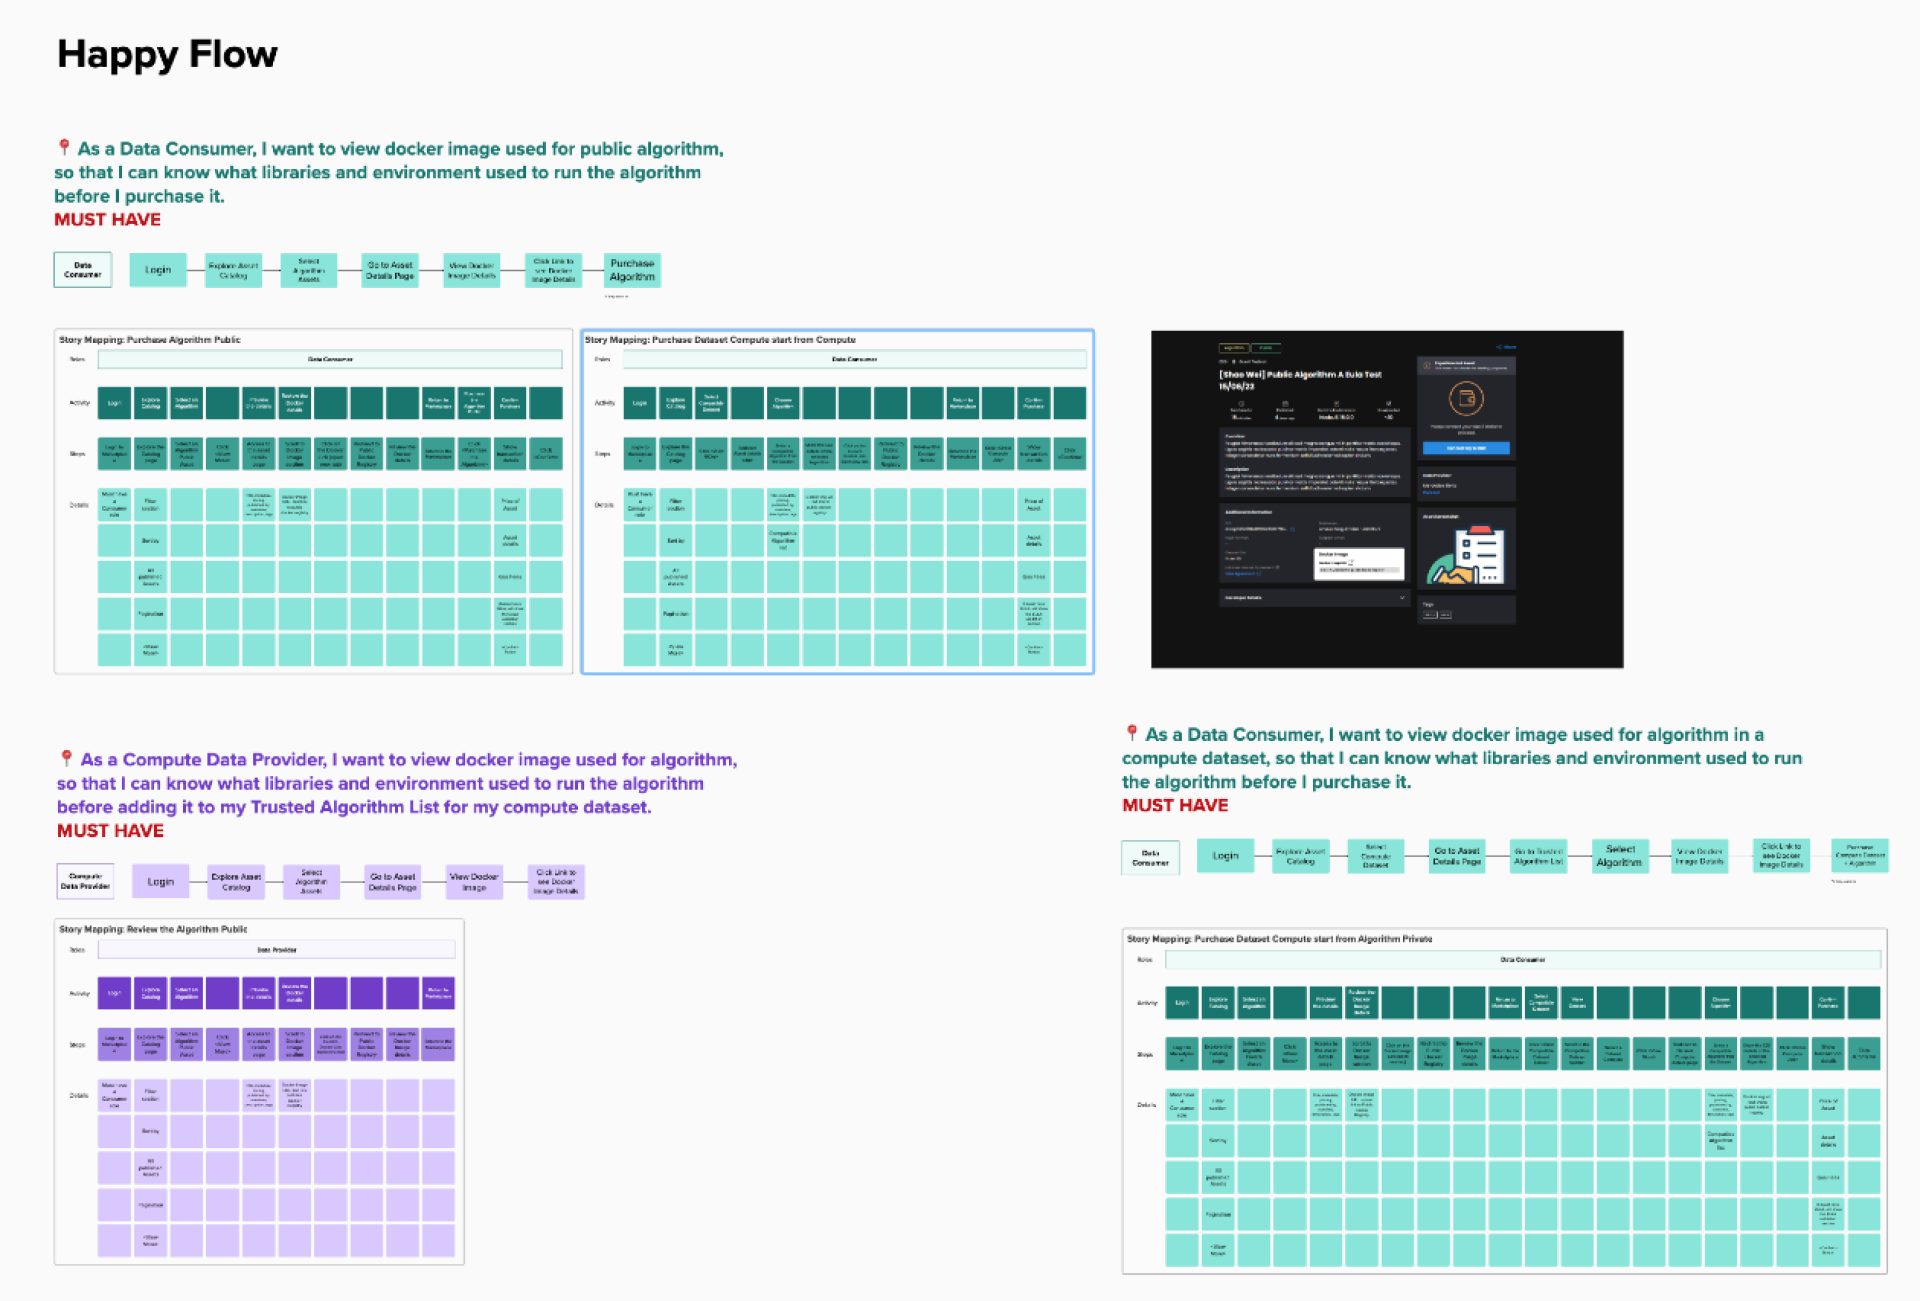Click the Contact link under Data Provider
1920x1301 pixels.
[x=1432, y=493]
